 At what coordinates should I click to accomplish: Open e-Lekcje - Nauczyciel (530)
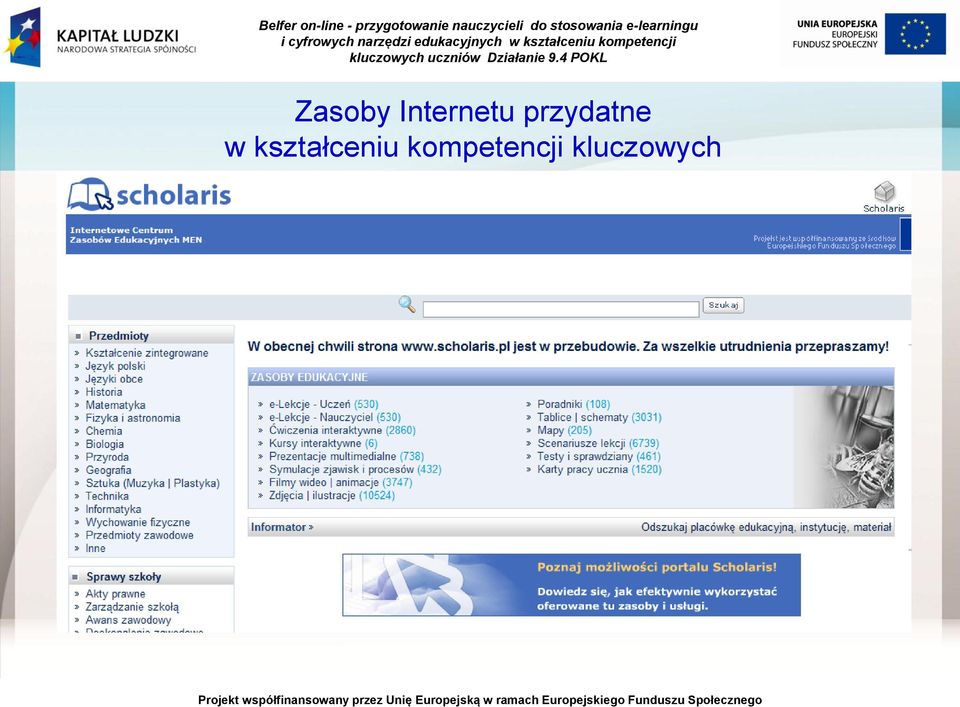335,417
